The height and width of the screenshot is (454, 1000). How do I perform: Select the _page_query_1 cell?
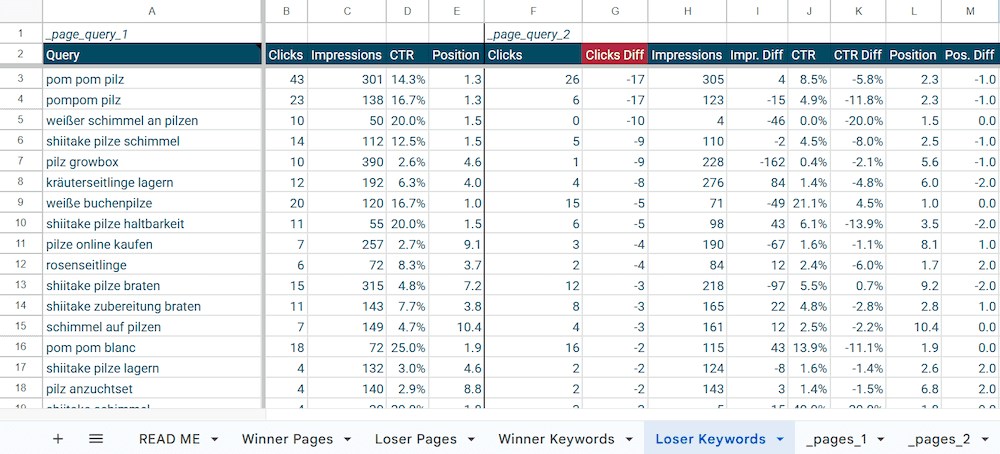pyautogui.click(x=152, y=34)
